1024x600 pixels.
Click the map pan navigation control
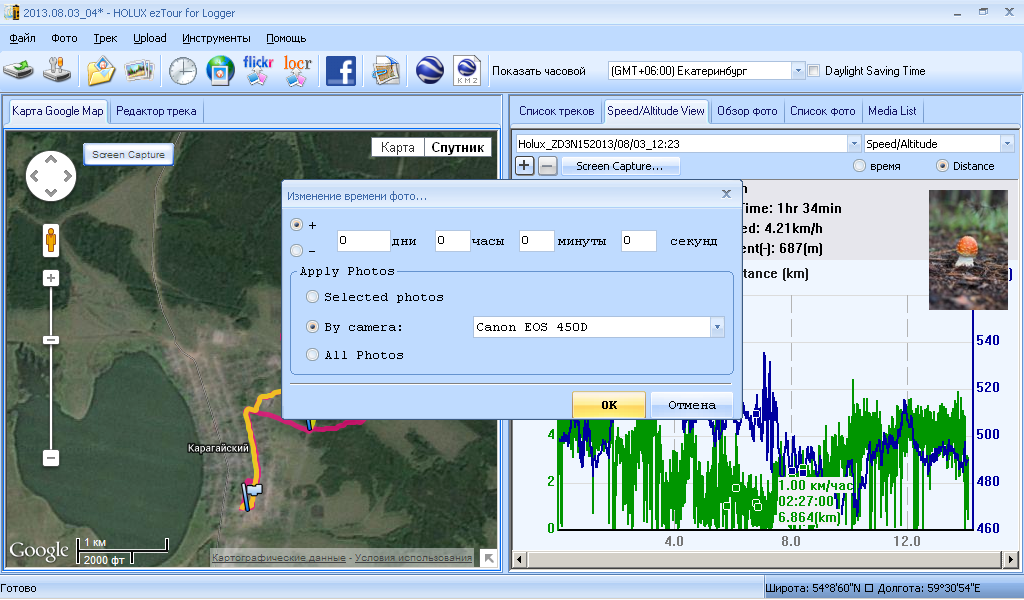51,176
